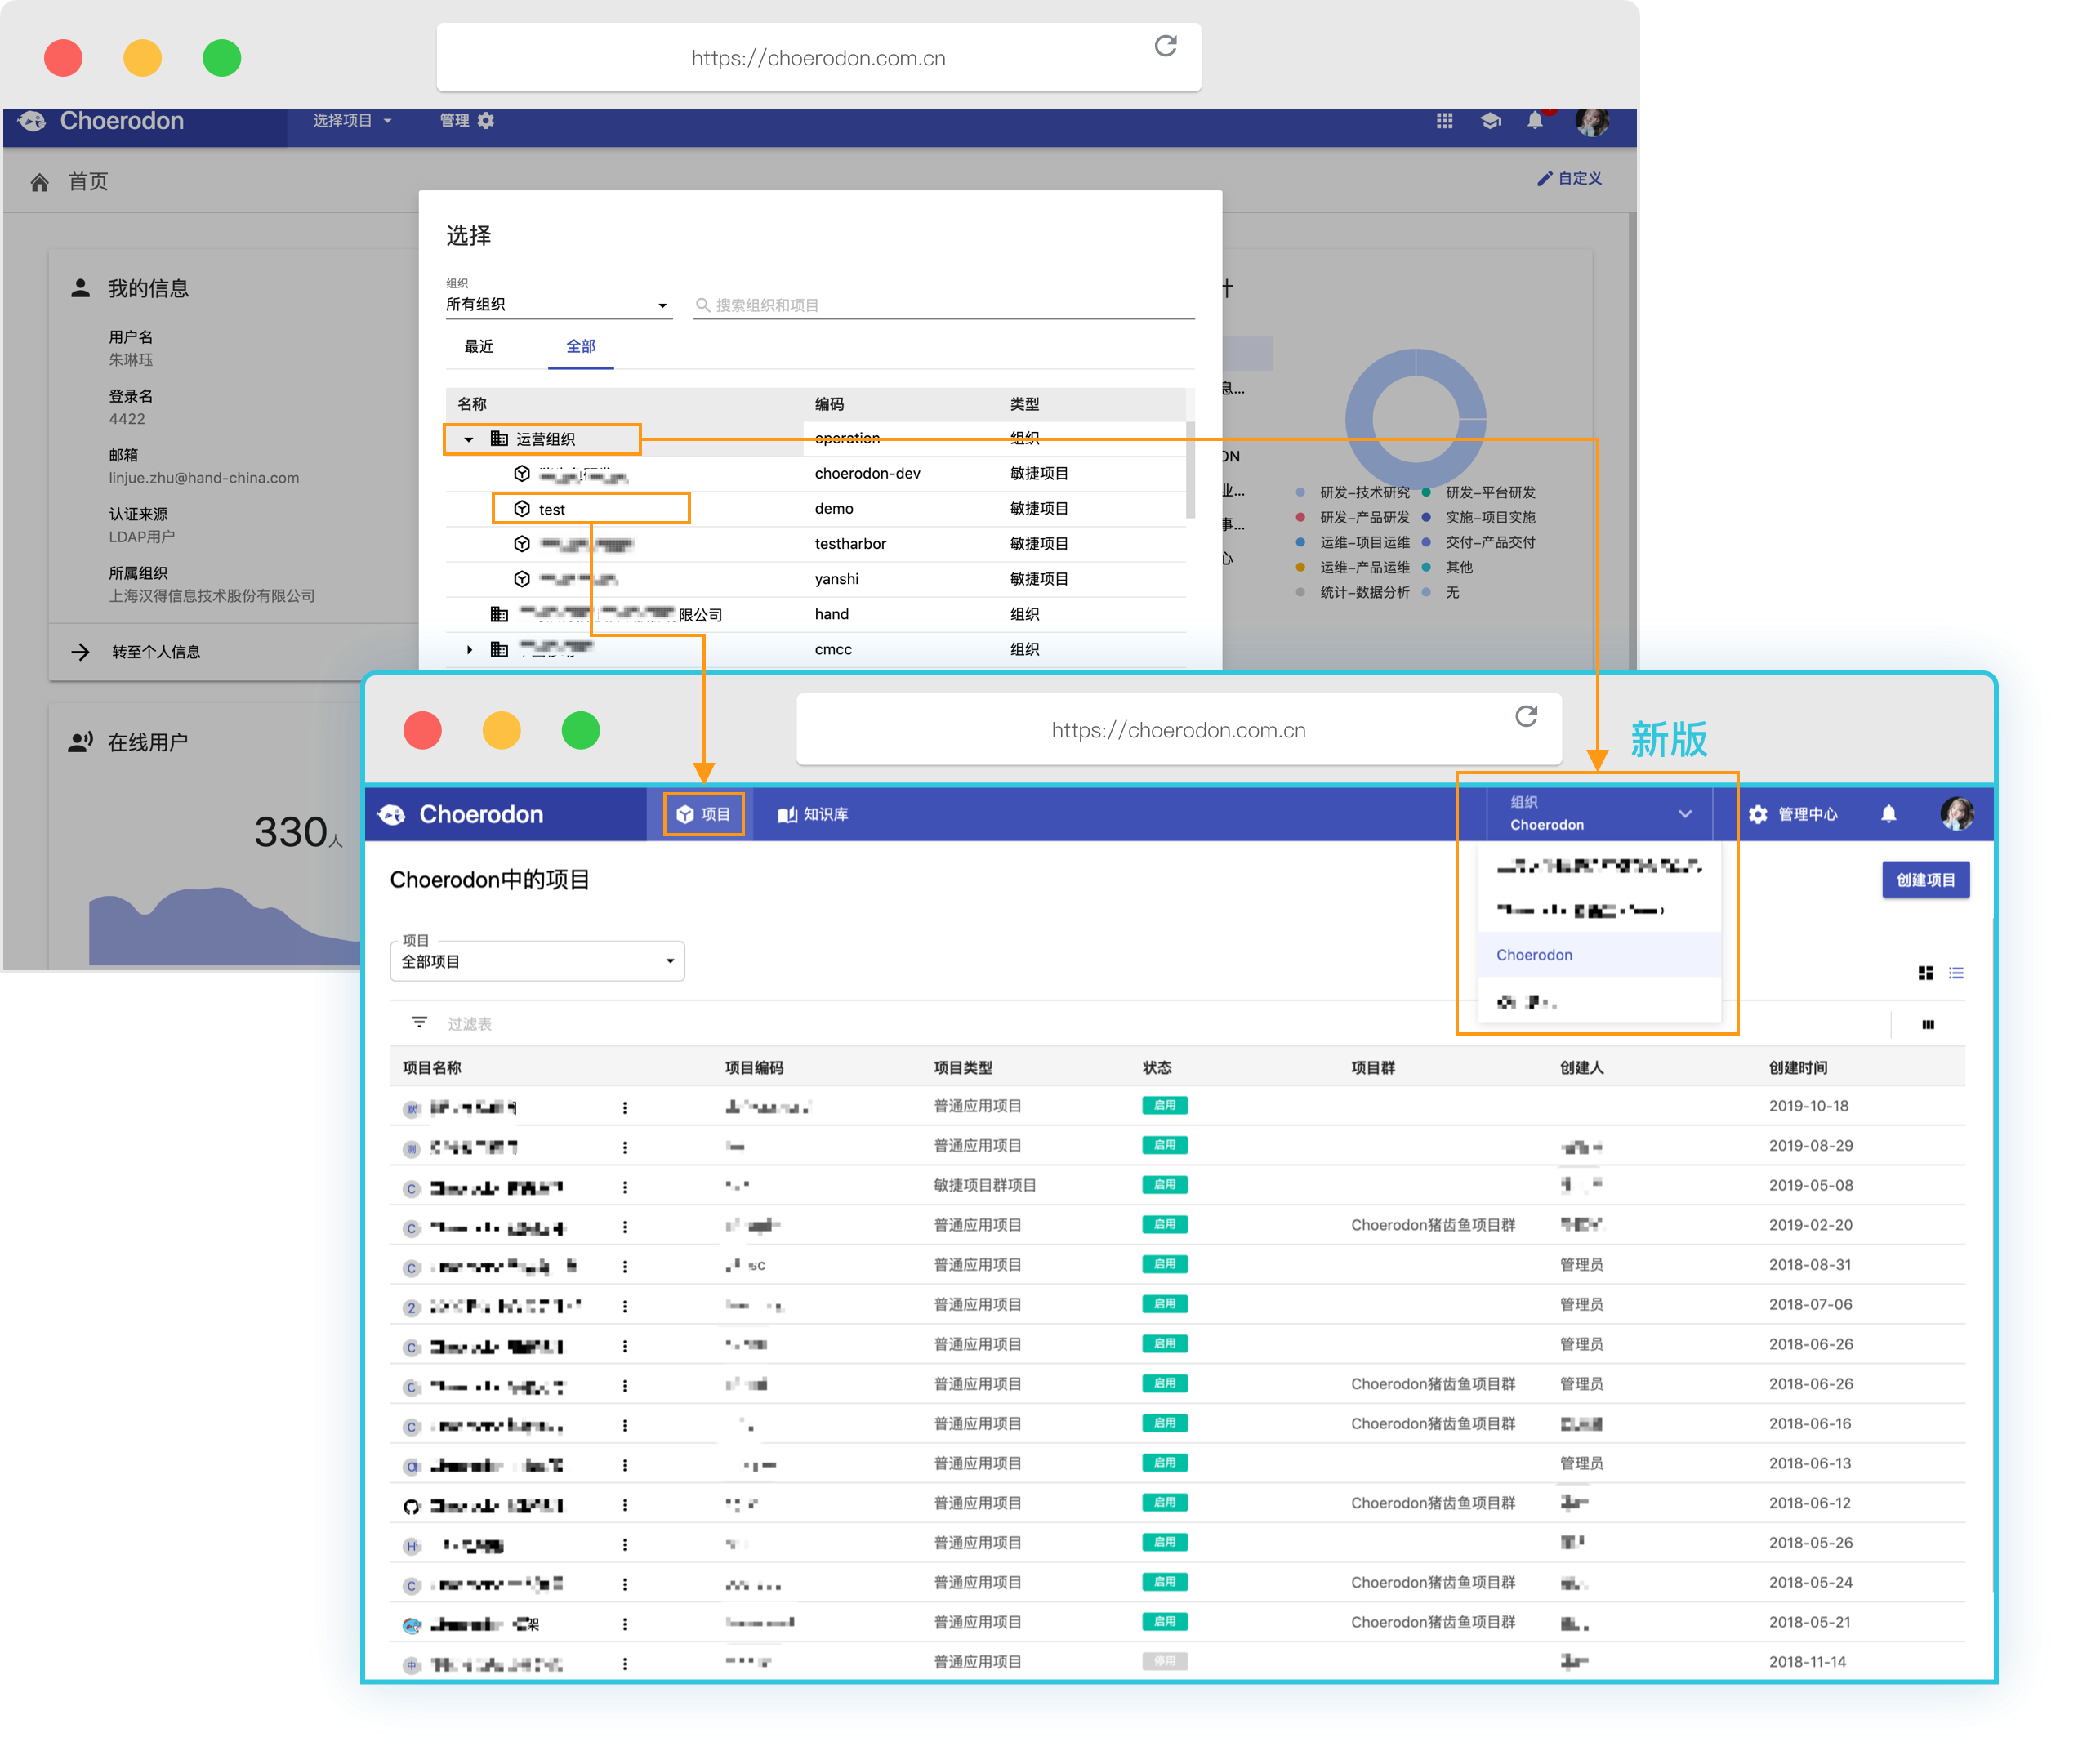
Task: Click organization icon in hand row
Action: coord(499,614)
